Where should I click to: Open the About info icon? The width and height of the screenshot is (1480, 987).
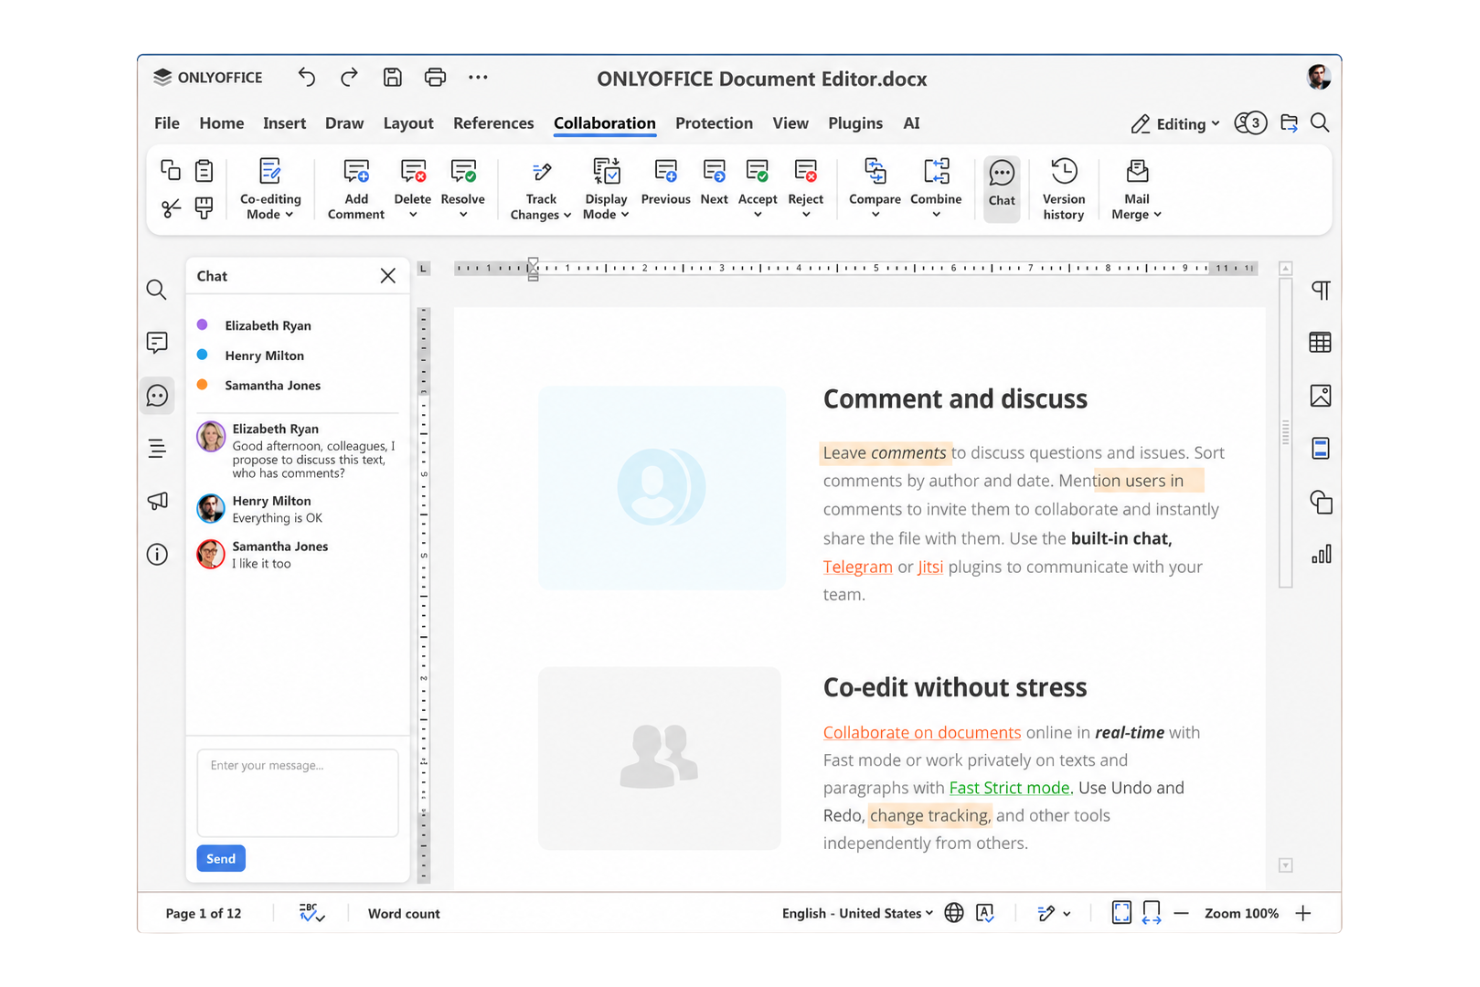157,554
